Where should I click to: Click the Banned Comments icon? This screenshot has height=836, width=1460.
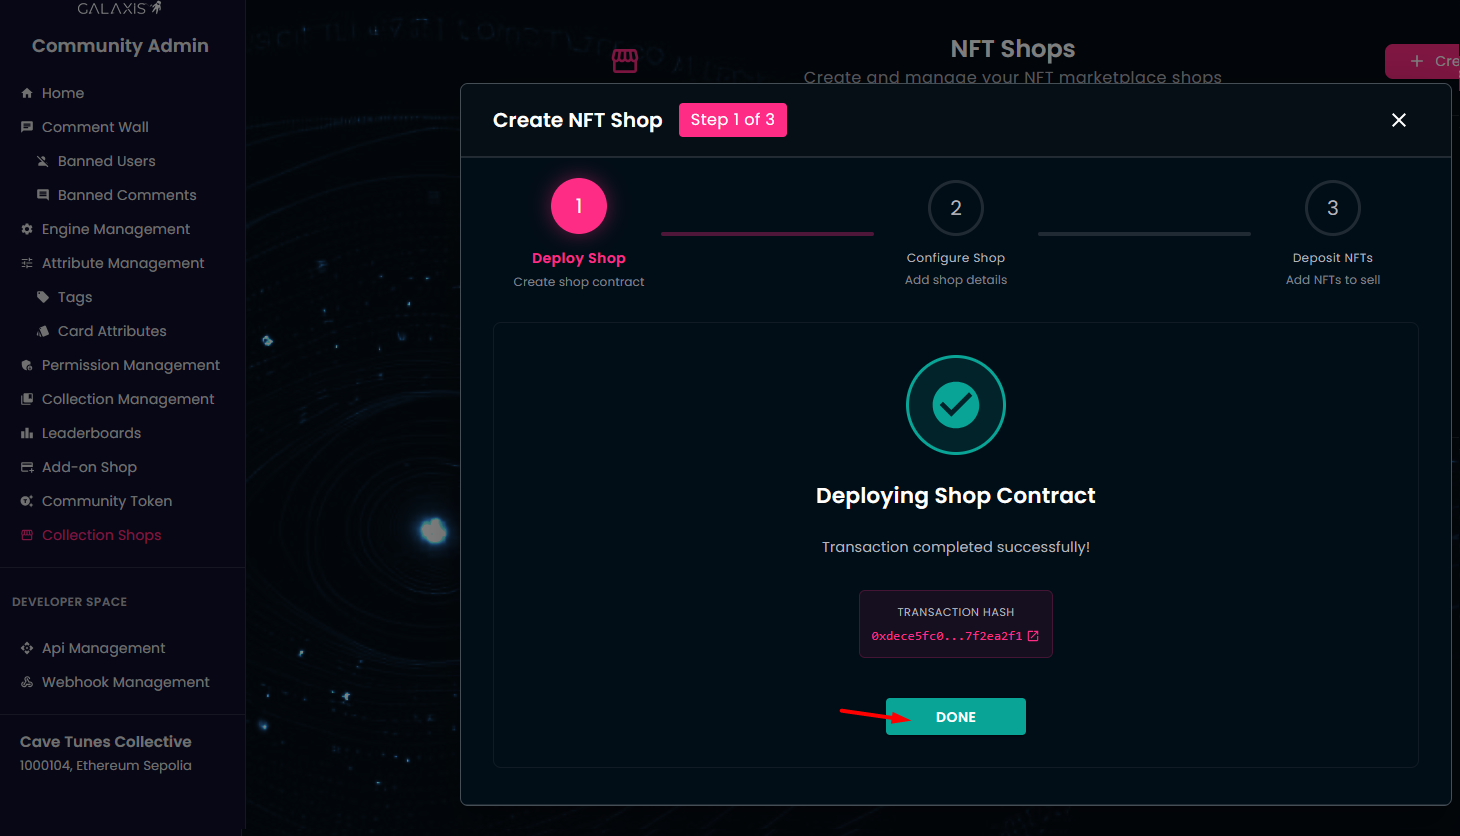[43, 195]
